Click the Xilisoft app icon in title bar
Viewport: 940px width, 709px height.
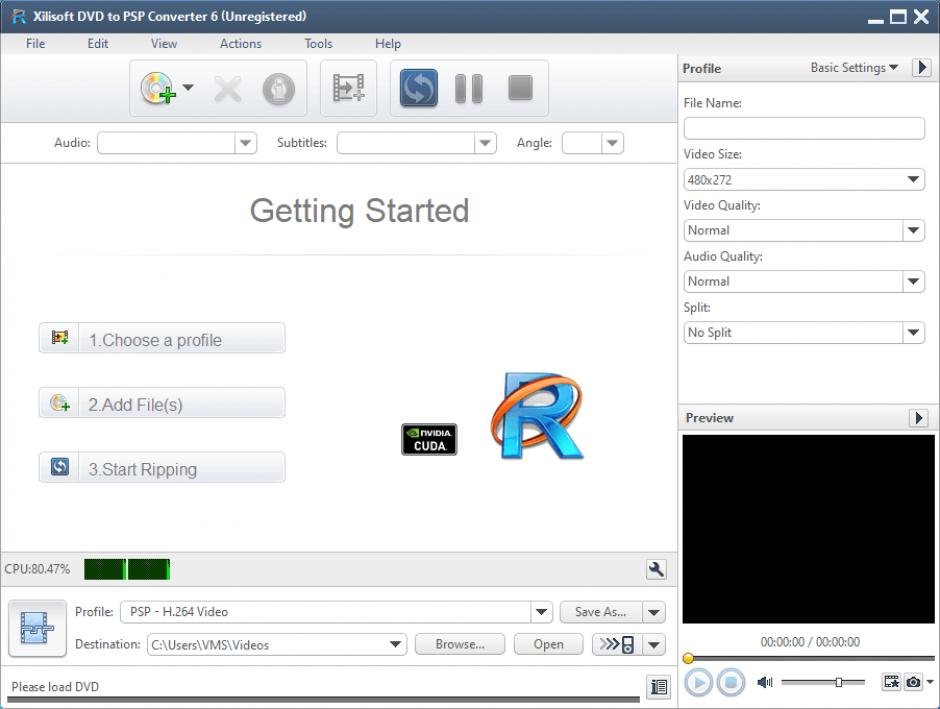[19, 16]
